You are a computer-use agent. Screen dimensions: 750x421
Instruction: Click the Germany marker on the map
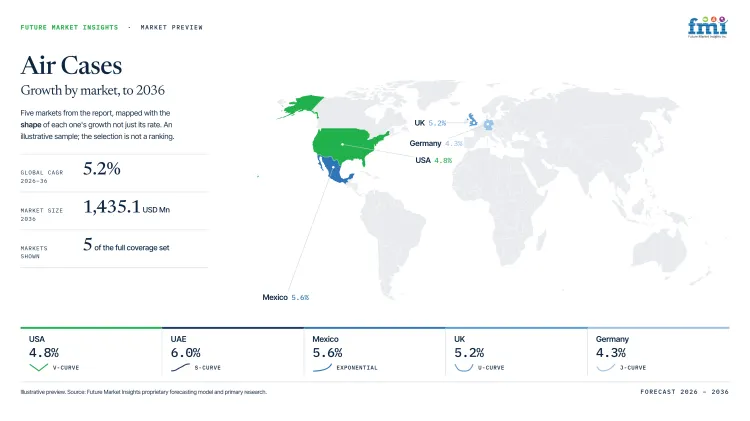coord(488,125)
